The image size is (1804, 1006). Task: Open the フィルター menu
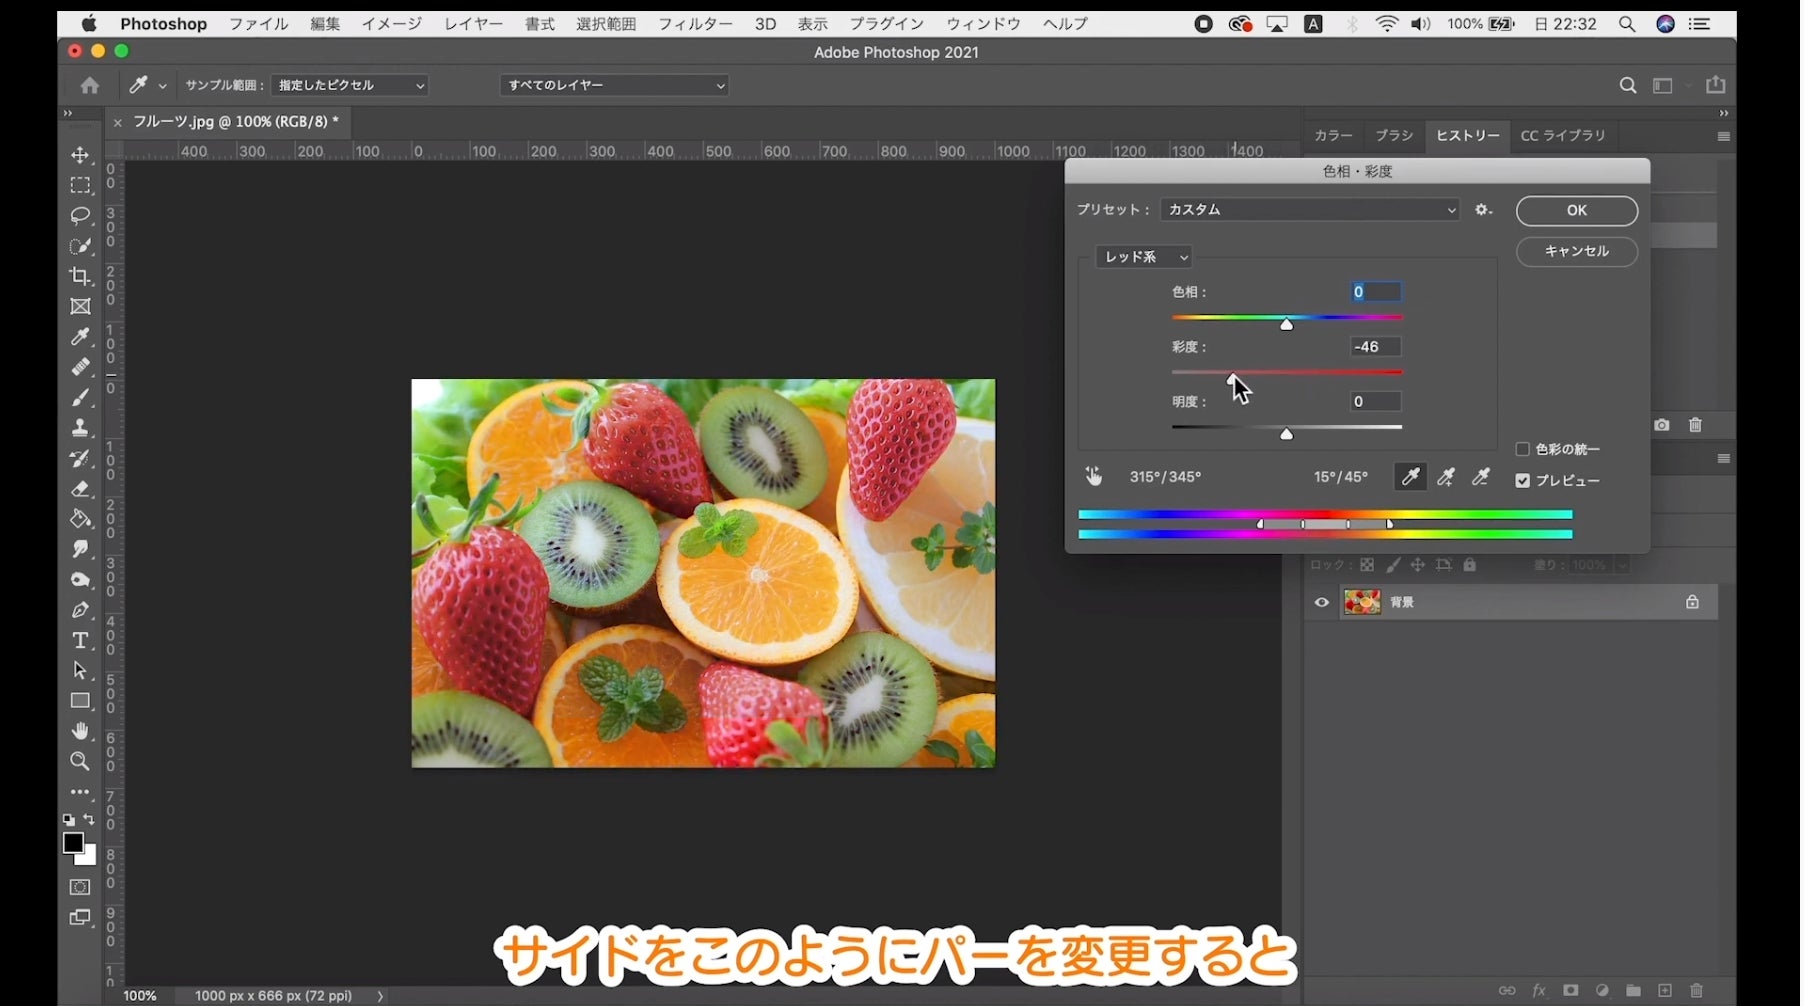pos(695,24)
